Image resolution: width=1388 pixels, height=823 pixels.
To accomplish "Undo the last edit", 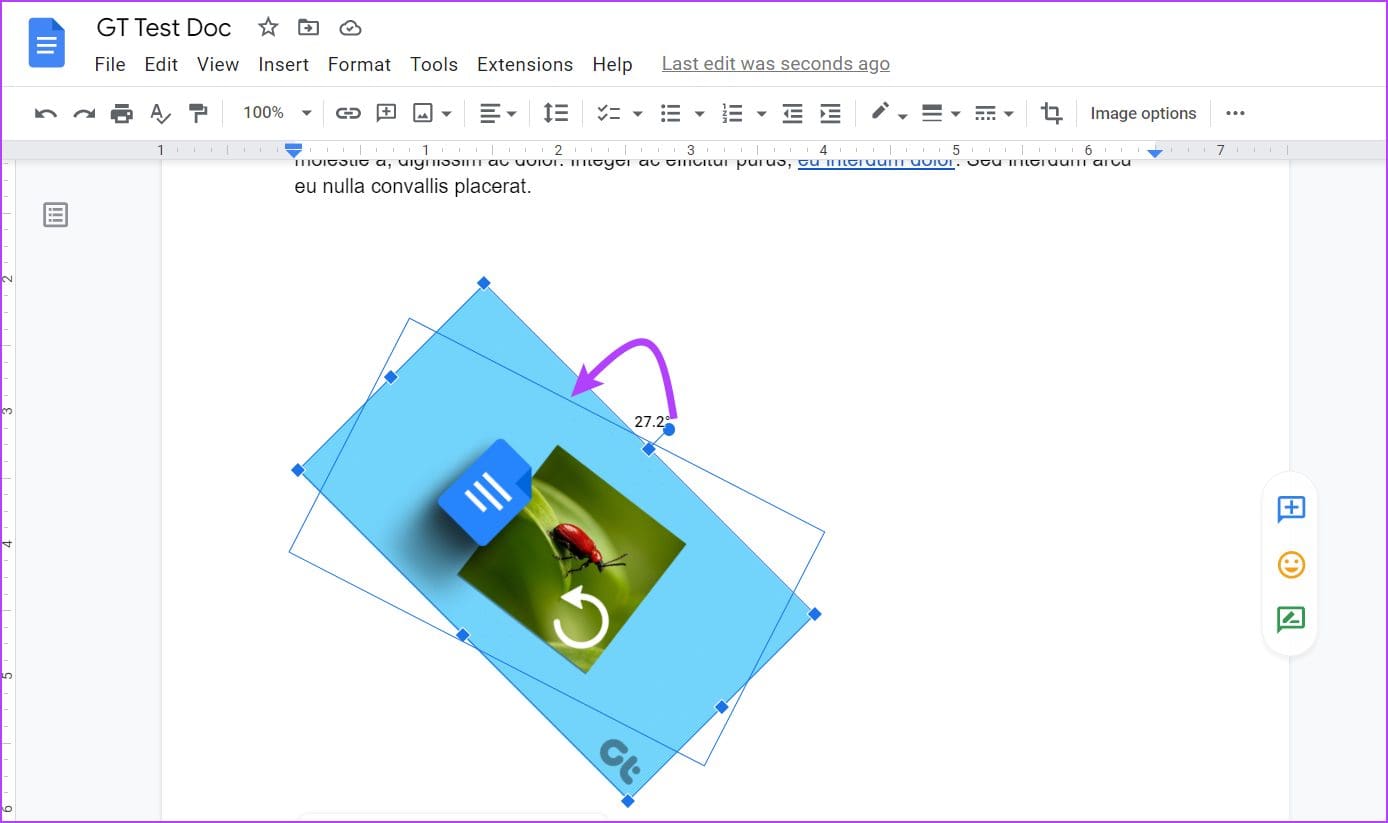I will click(46, 113).
